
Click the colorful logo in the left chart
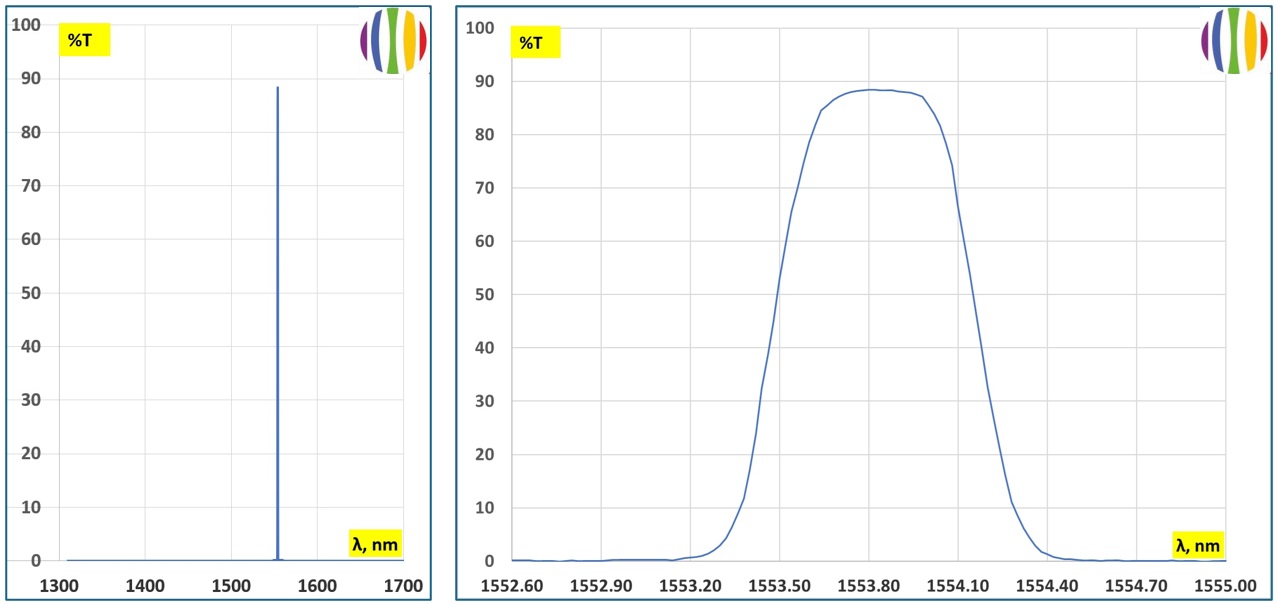394,41
